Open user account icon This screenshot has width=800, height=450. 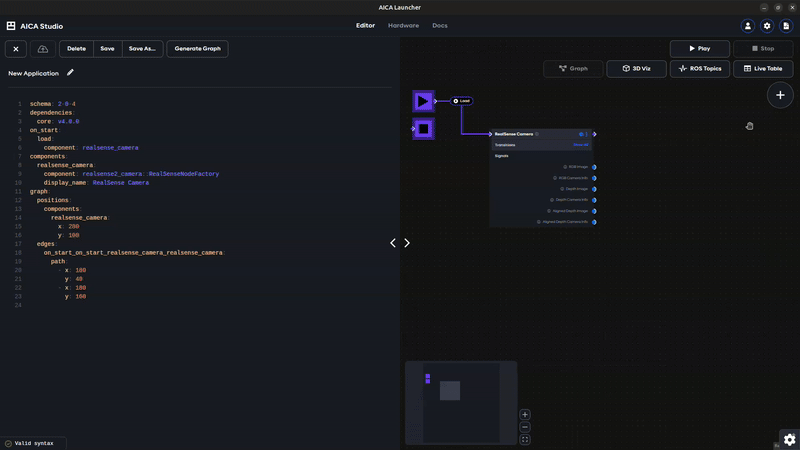point(748,26)
